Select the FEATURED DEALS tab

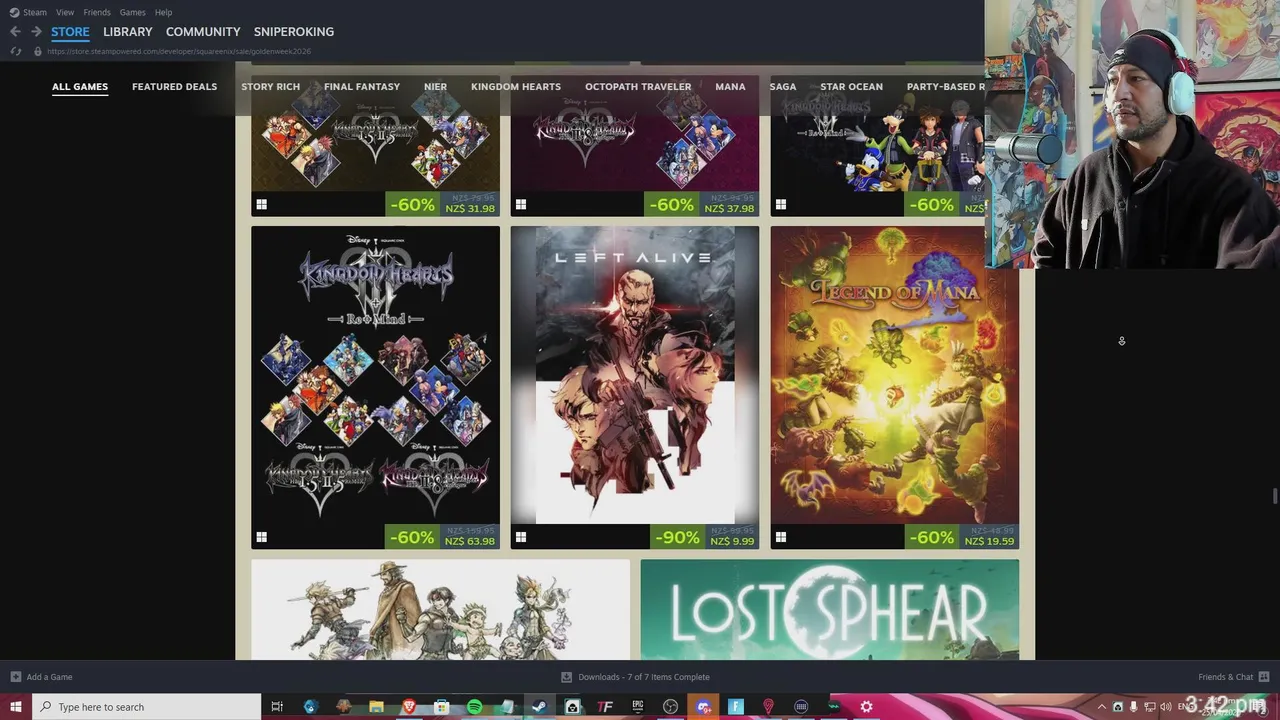(x=174, y=87)
